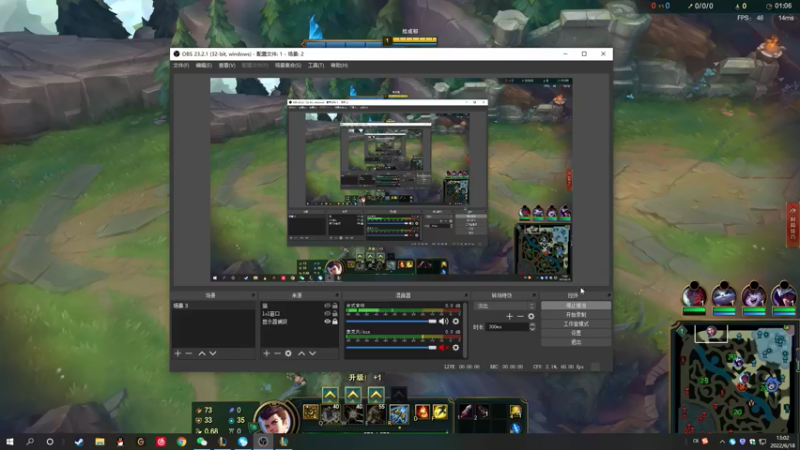
Task: Click the 300ms duration input field
Action: point(508,327)
